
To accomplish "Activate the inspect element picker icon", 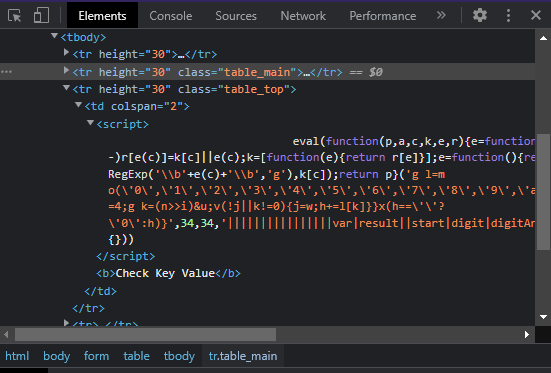I will pos(14,16).
